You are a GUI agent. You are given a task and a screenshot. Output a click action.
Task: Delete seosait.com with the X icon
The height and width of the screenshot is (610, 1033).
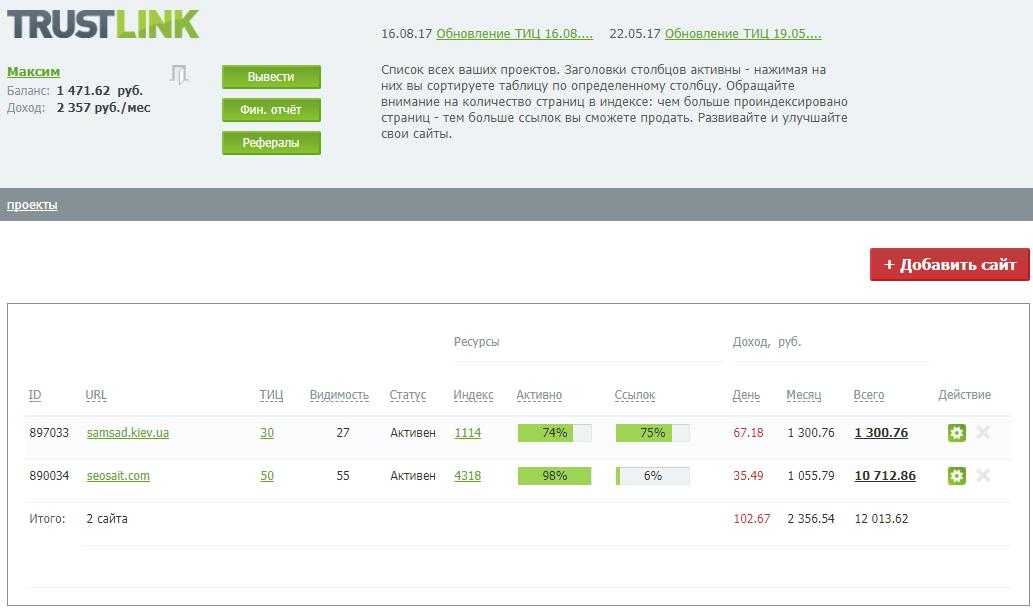983,476
